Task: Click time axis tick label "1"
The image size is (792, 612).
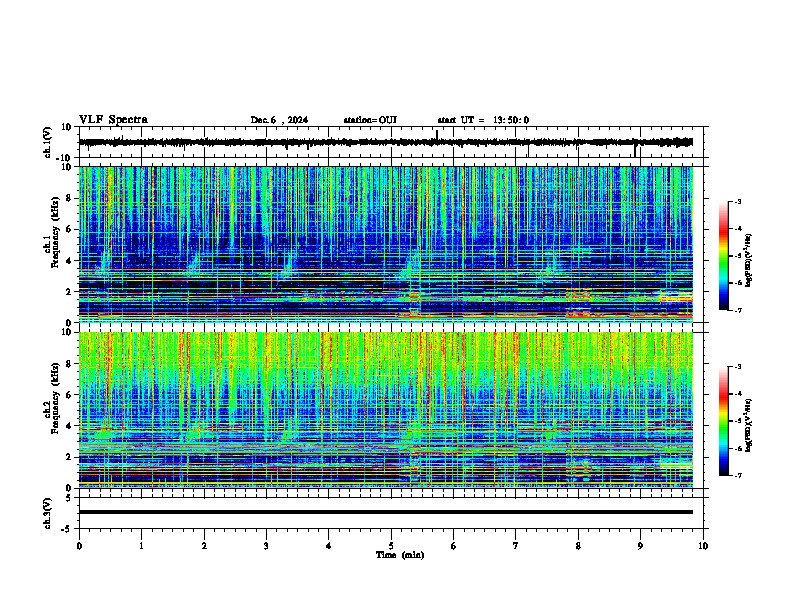Action: click(141, 546)
